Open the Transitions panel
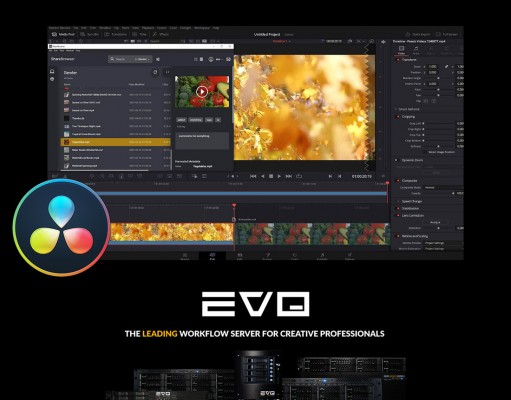Image resolution: width=511 pixels, height=400 pixels. pos(116,34)
